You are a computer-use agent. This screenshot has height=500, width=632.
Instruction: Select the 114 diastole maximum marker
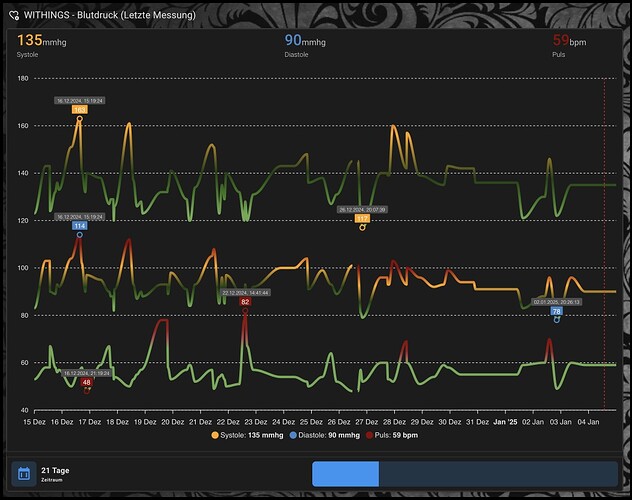pyautogui.click(x=79, y=226)
